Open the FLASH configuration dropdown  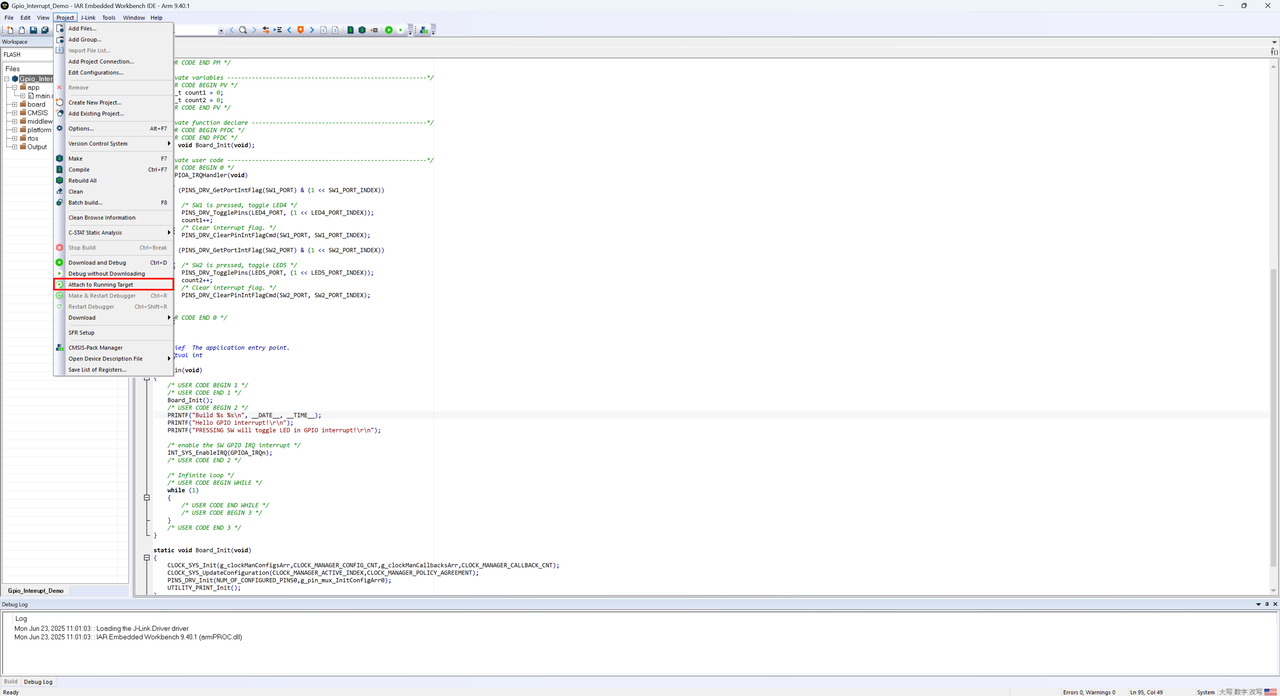click(28, 54)
